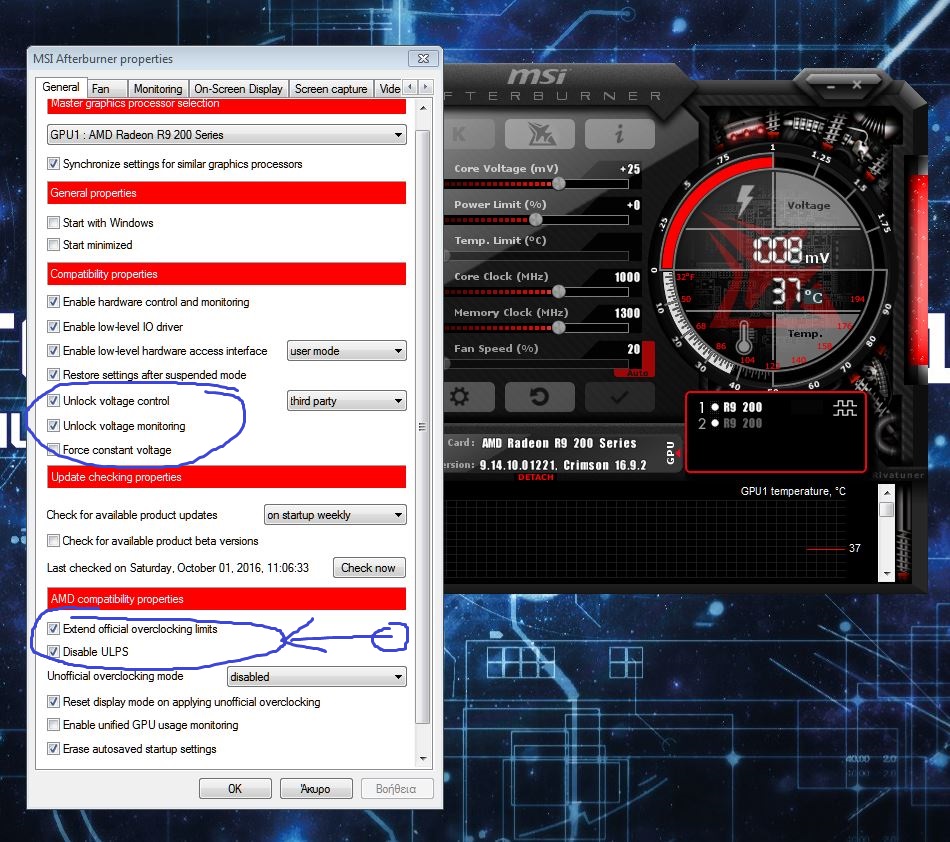Viewport: 950px width, 842px height.
Task: Click the Core Clock slider handle
Action: click(559, 291)
